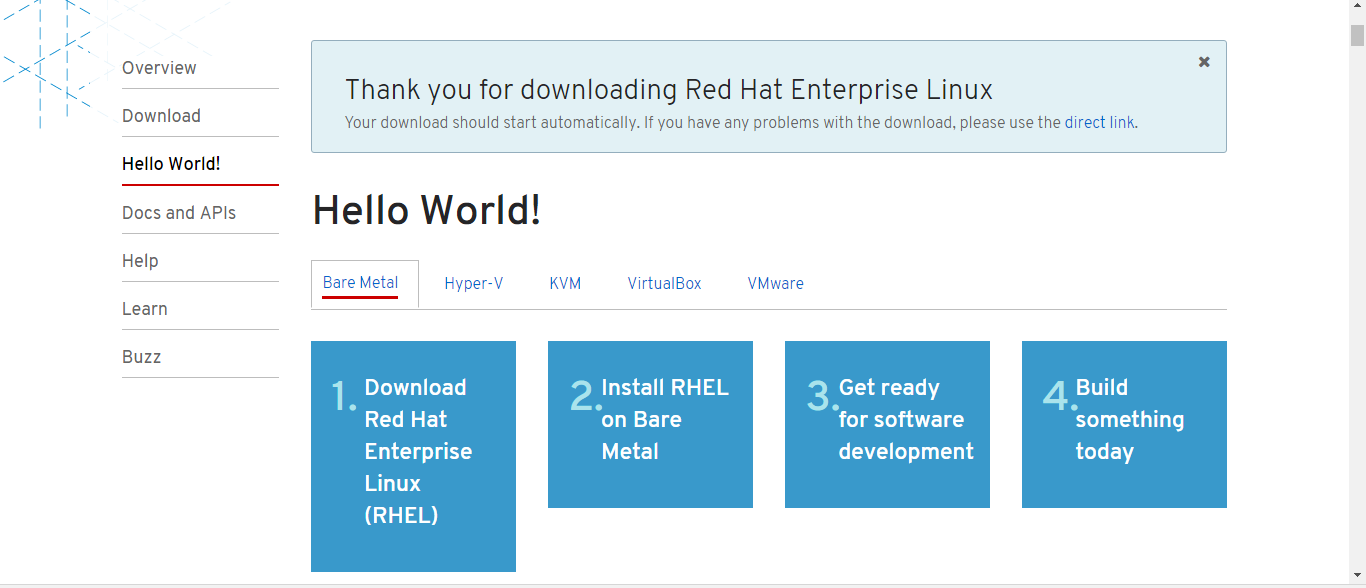This screenshot has width=1366, height=588.
Task: Open the direct link for download
Action: click(x=1099, y=123)
